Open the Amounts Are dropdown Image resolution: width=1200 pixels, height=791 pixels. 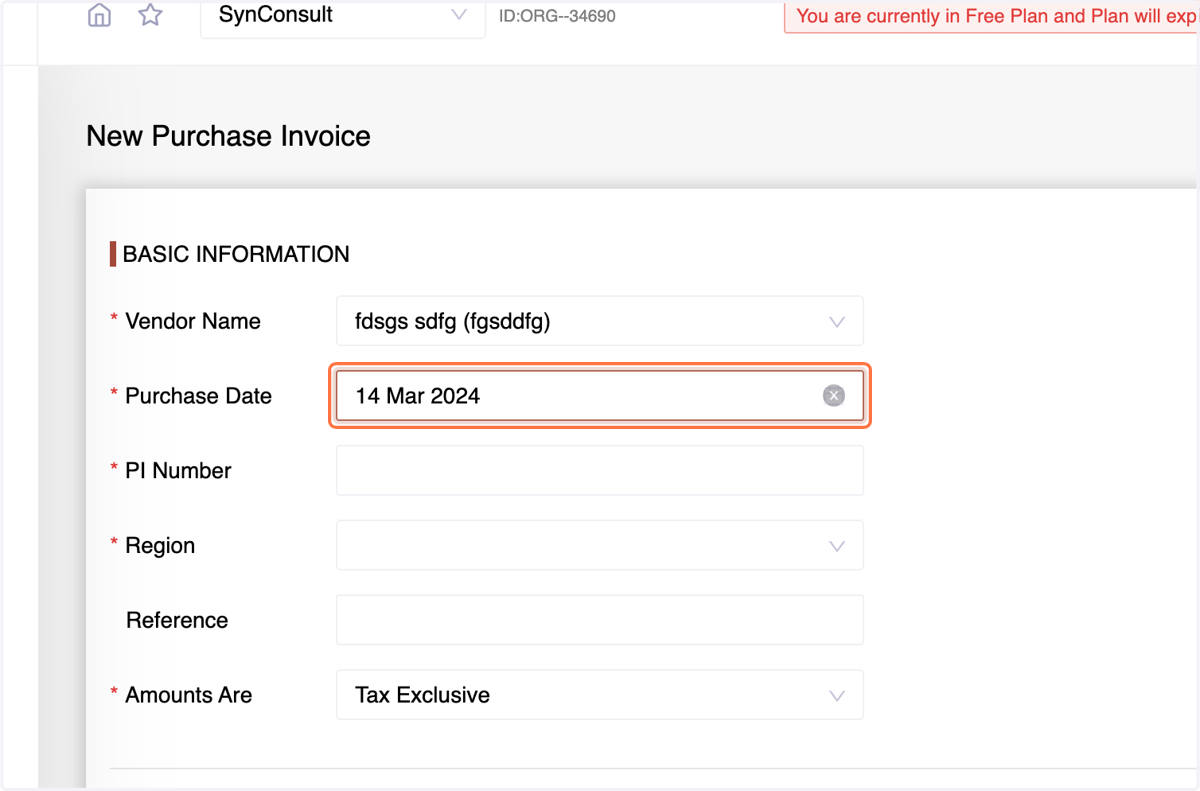[x=600, y=695]
